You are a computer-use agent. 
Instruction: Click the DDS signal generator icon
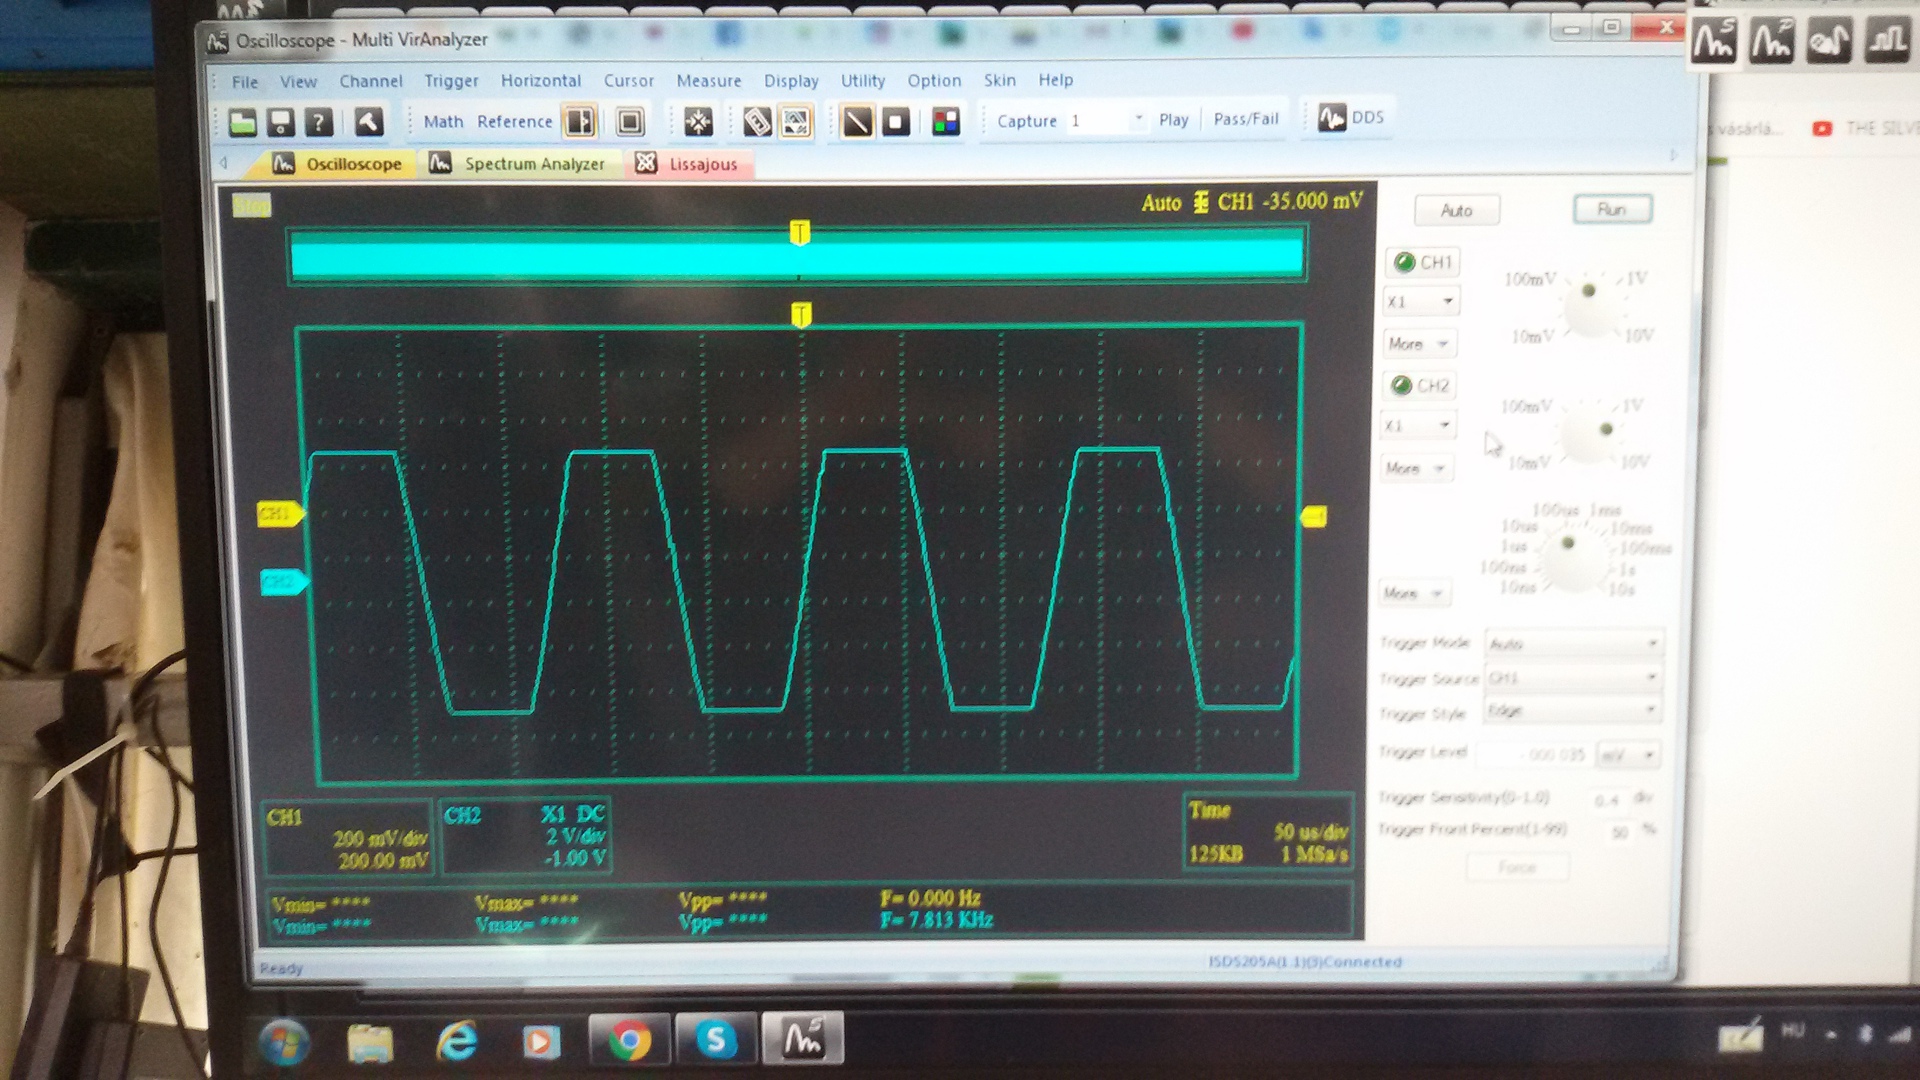[x=1333, y=118]
